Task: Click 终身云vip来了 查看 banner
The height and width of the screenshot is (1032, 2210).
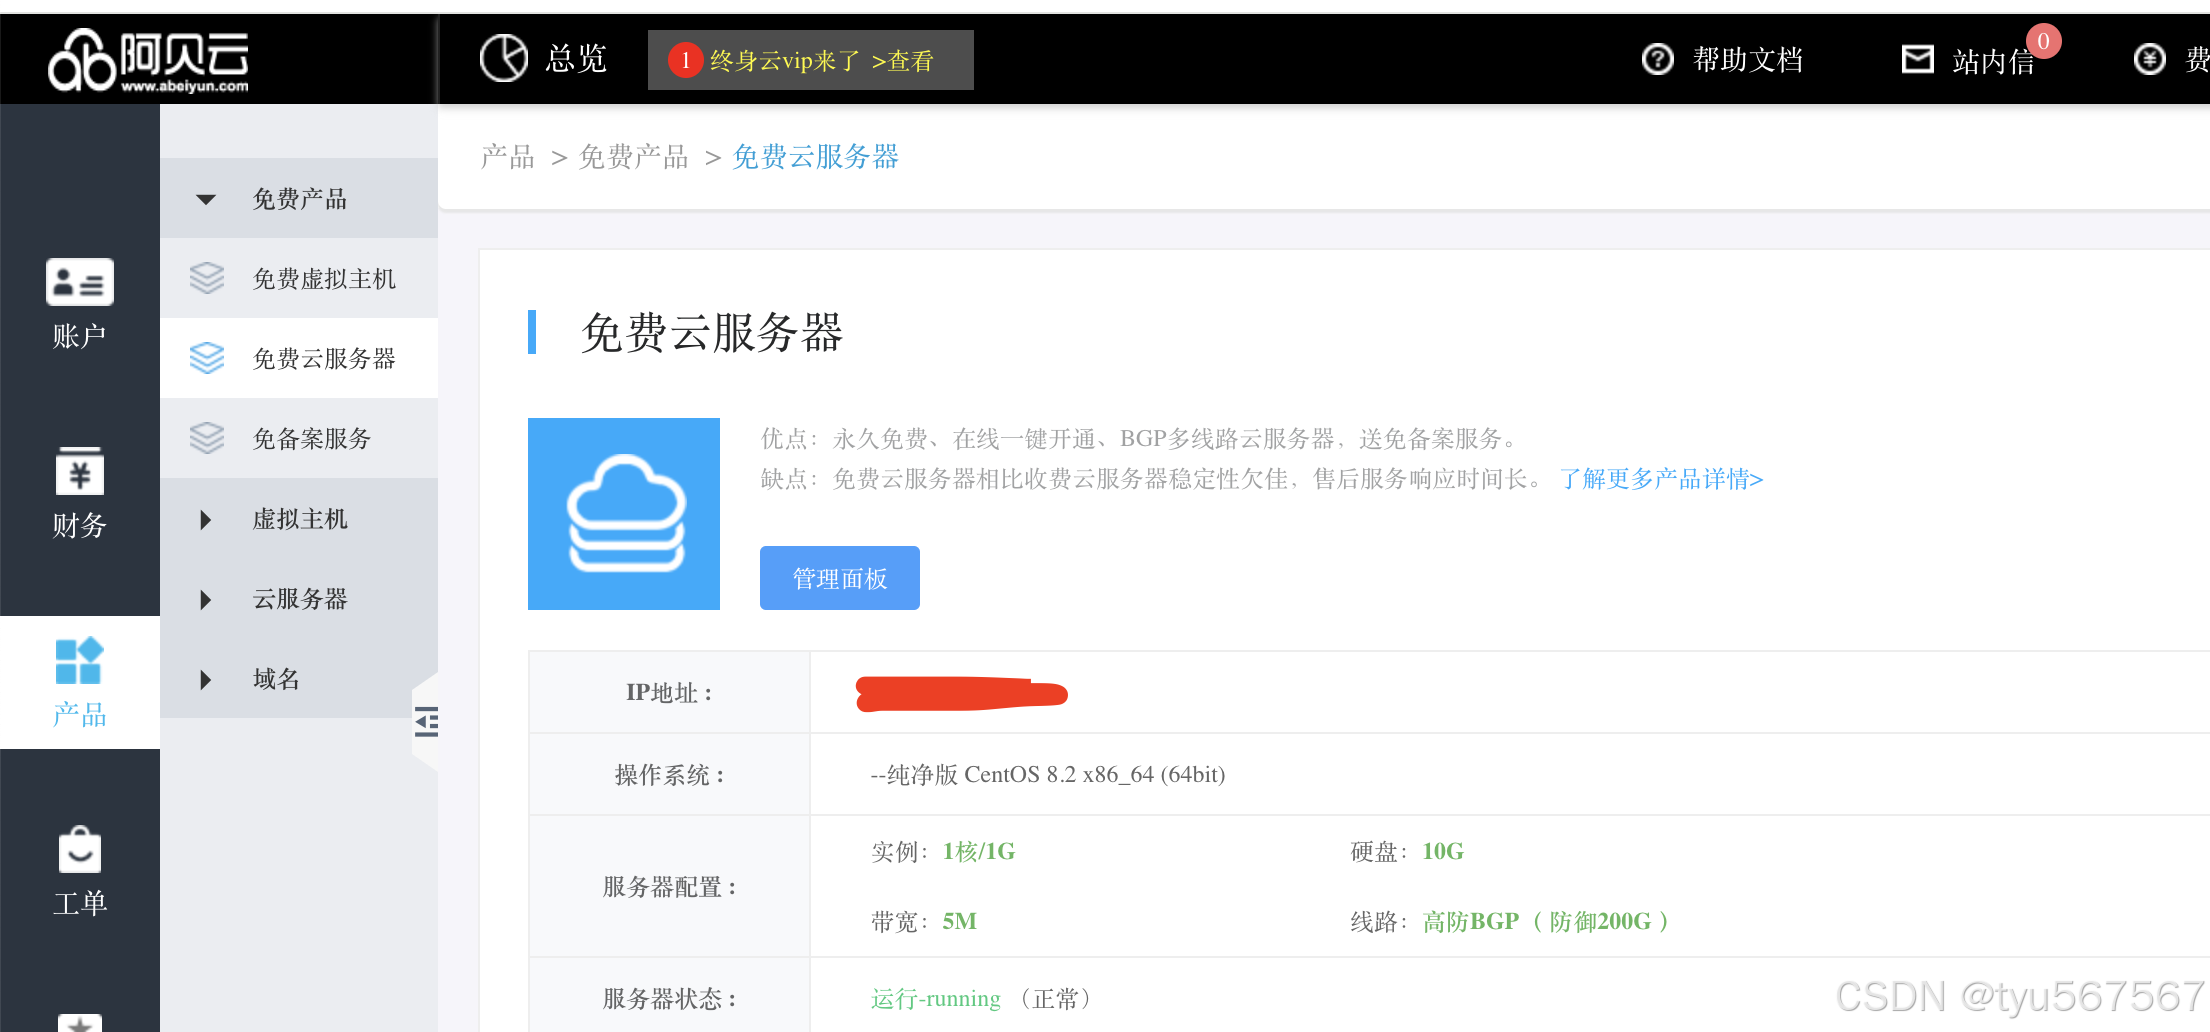Action: tap(811, 60)
